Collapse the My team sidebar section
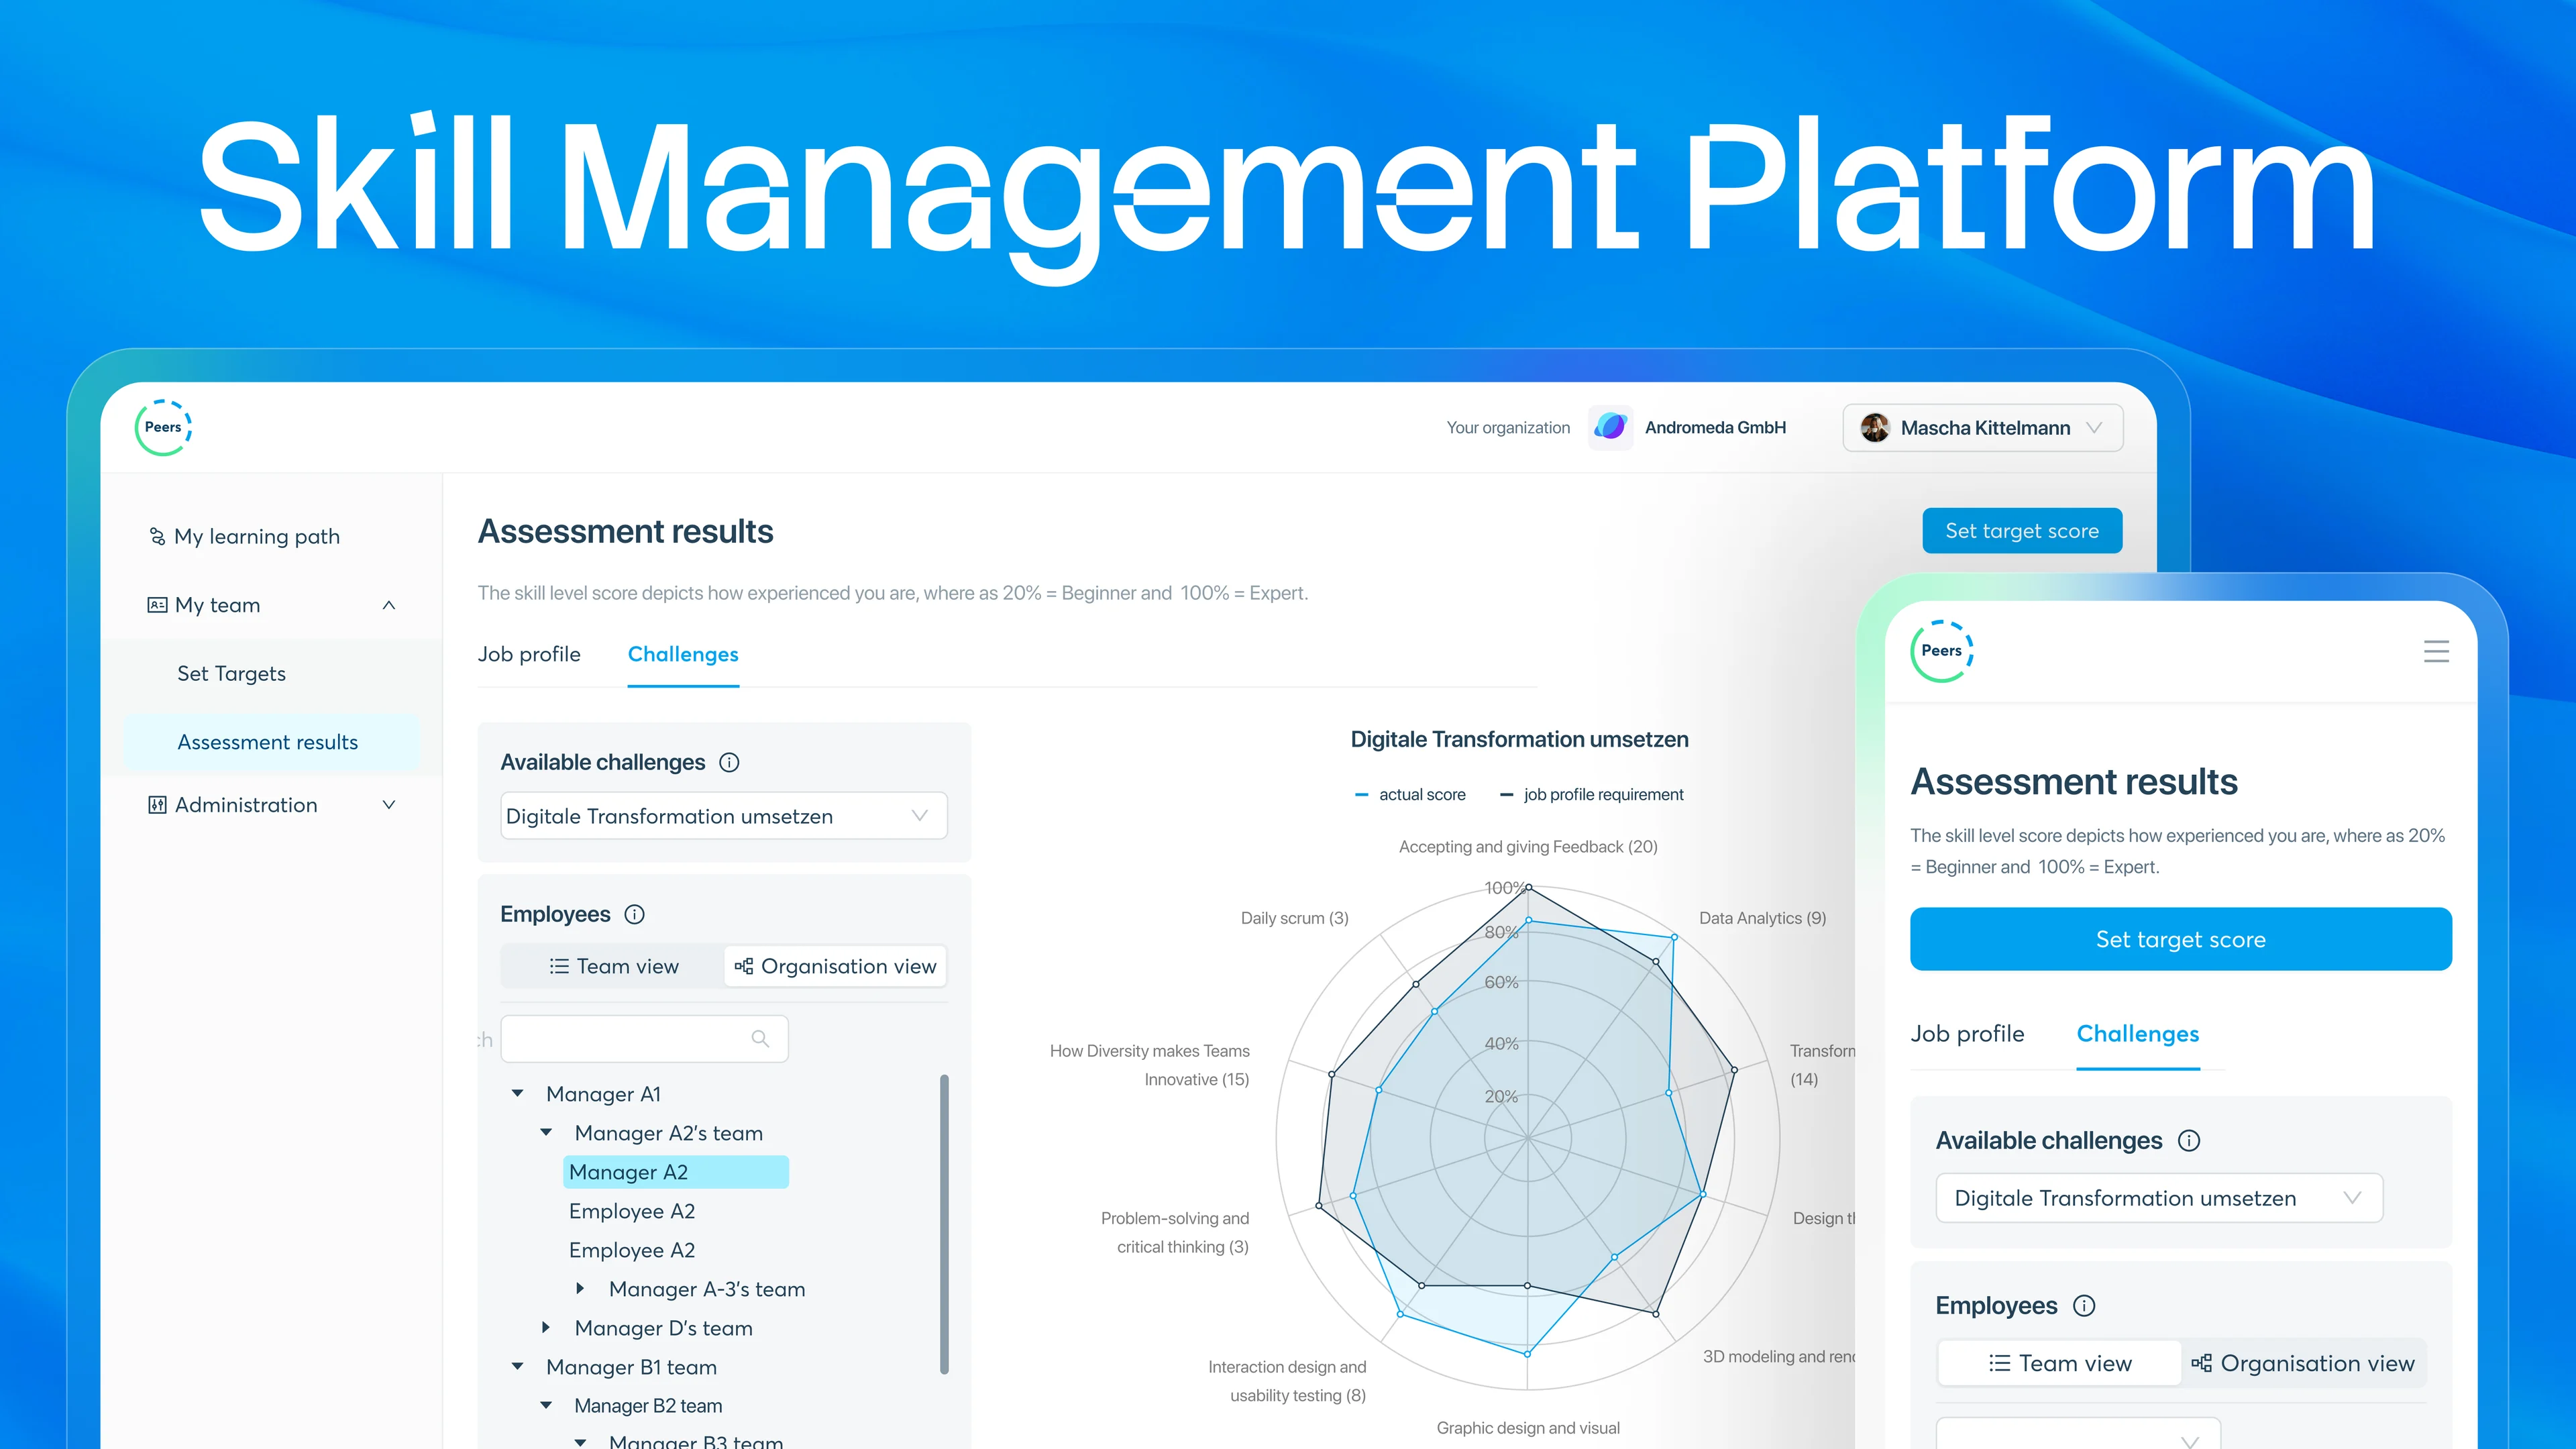2576x1449 pixels. click(x=389, y=605)
